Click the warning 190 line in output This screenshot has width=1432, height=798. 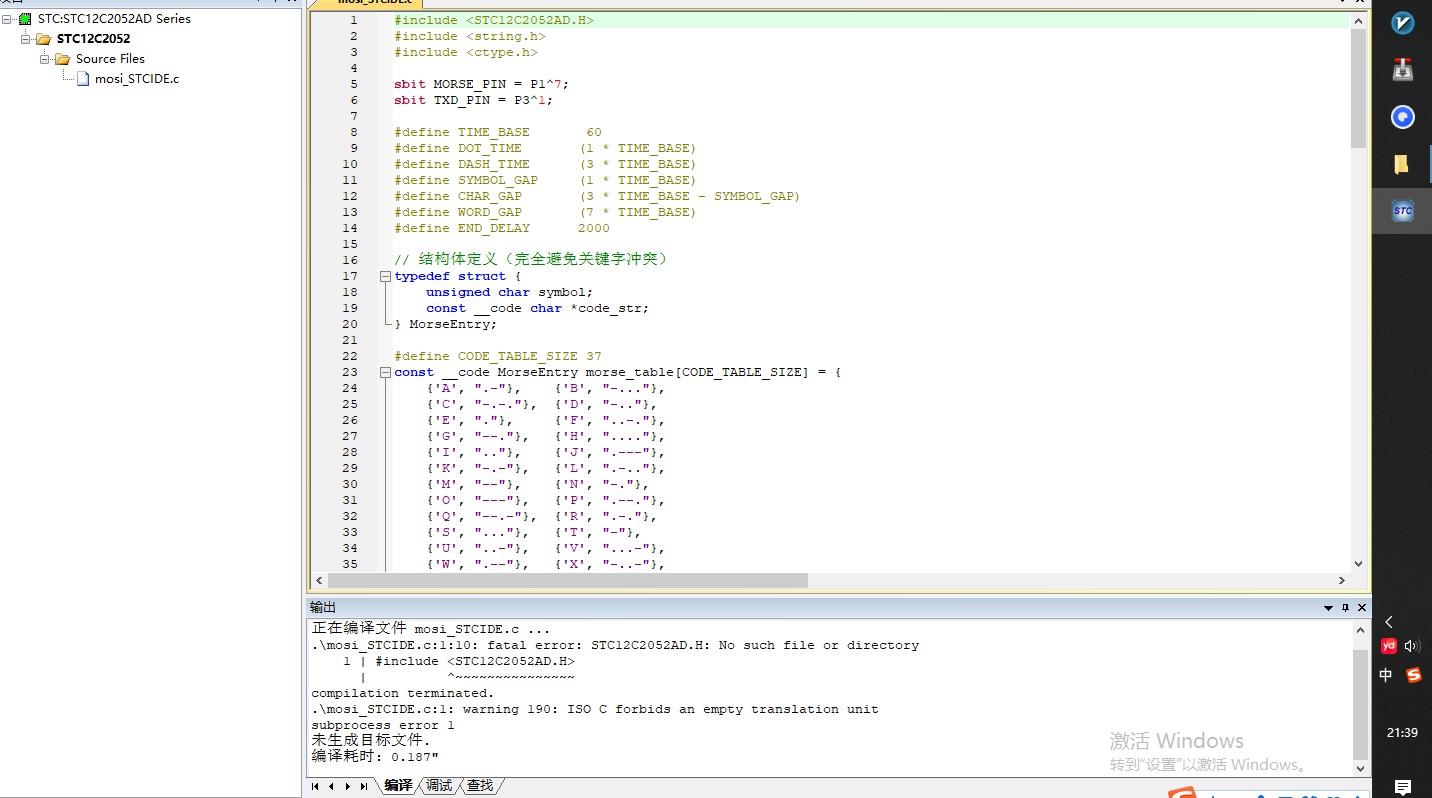[595, 709]
